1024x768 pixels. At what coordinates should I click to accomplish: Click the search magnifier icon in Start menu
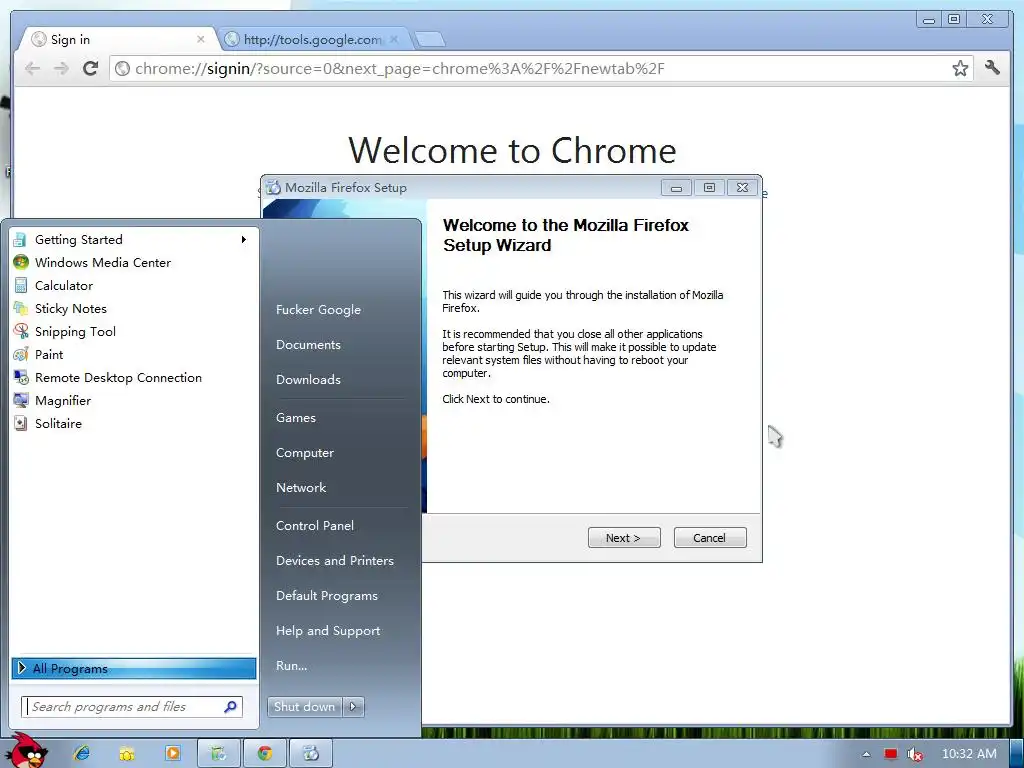tap(231, 707)
